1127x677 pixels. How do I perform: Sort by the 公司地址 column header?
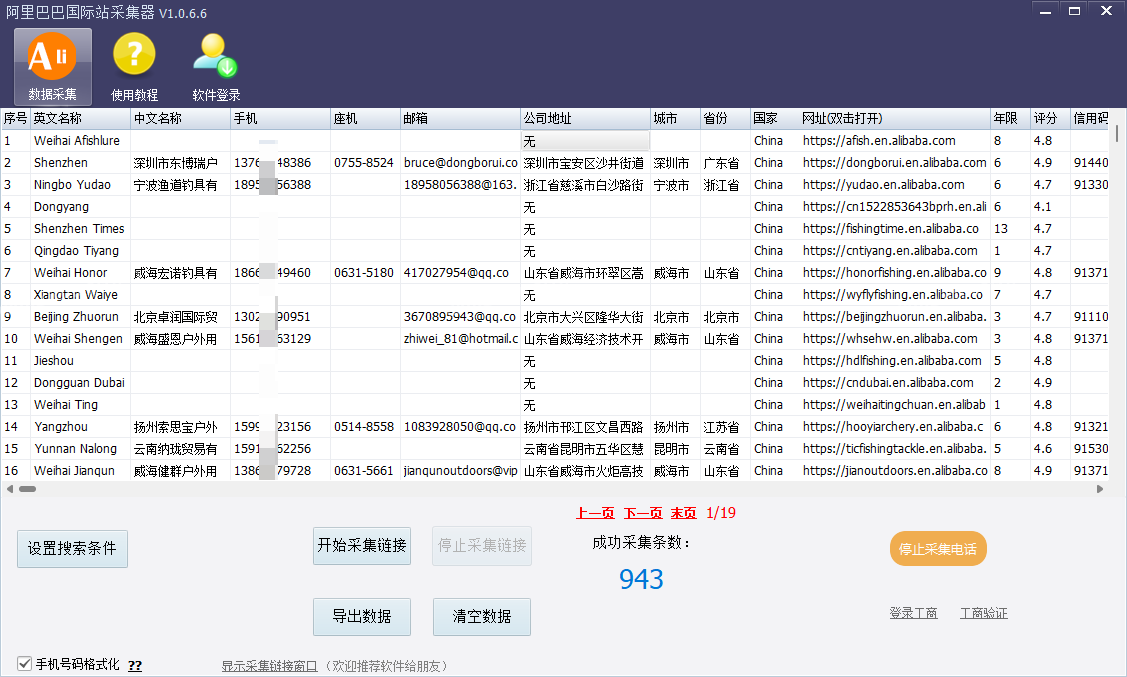coord(586,119)
